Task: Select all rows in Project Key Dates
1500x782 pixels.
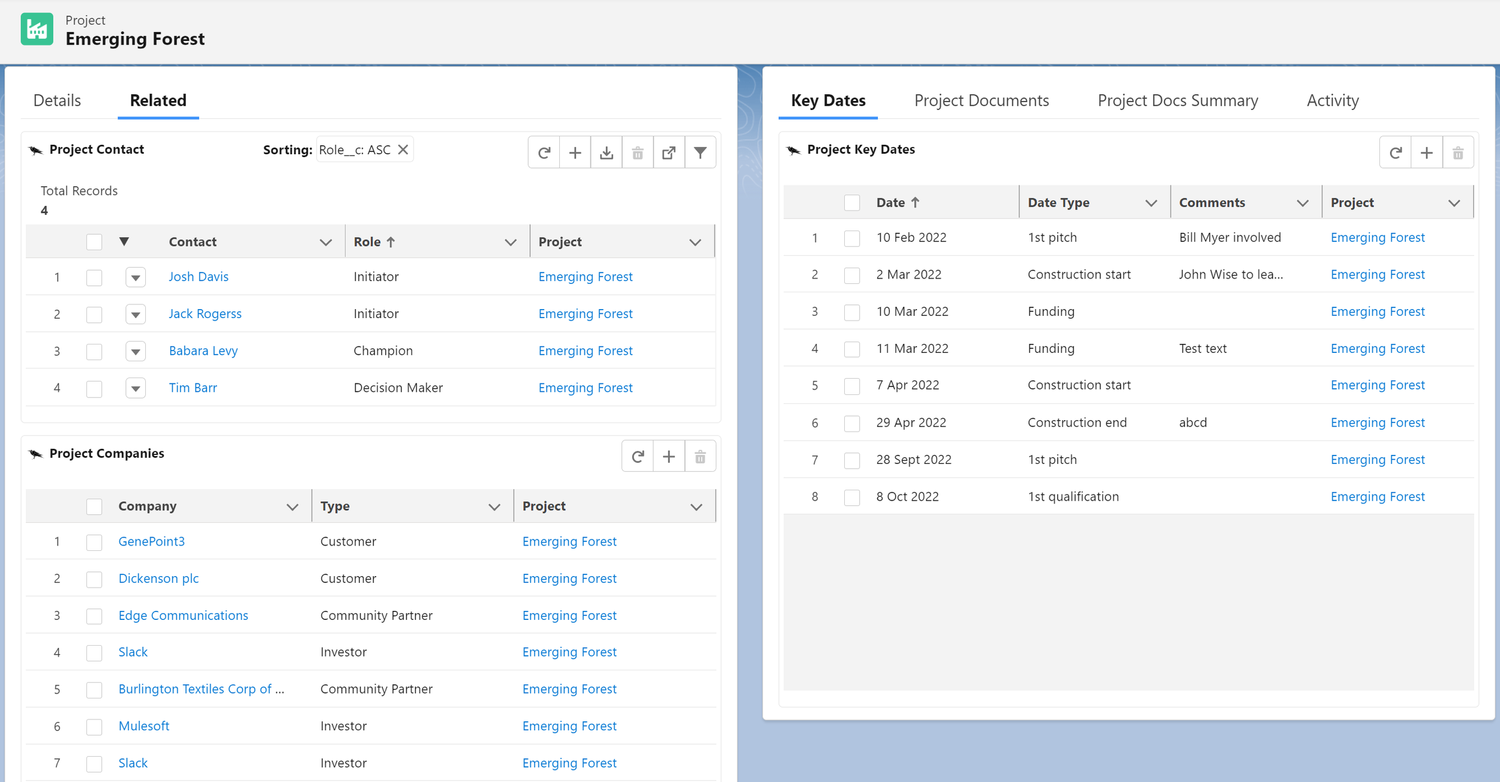Action: point(852,203)
